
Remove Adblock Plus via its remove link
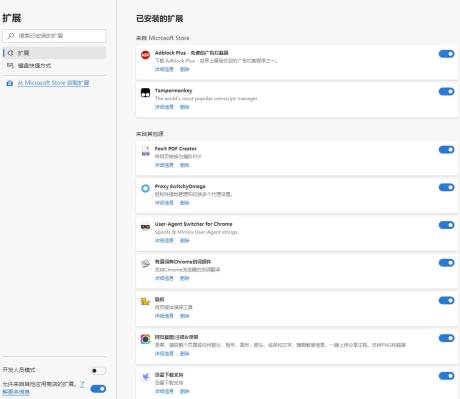[x=185, y=69]
